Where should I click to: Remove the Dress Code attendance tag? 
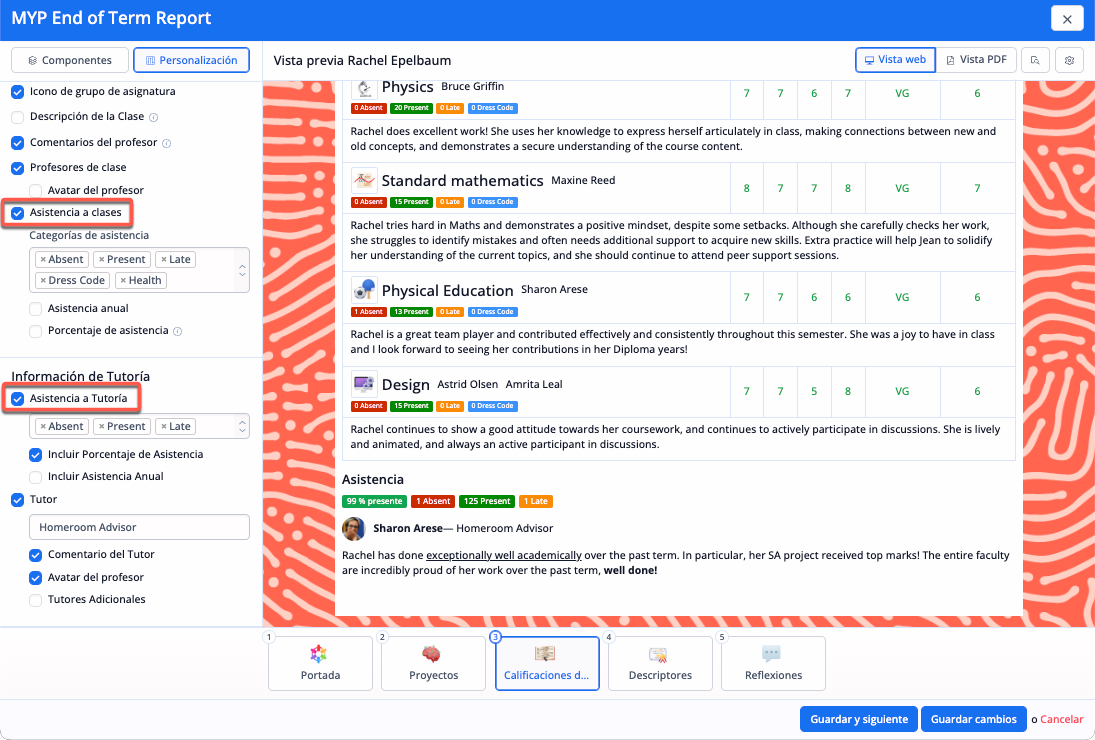point(43,281)
